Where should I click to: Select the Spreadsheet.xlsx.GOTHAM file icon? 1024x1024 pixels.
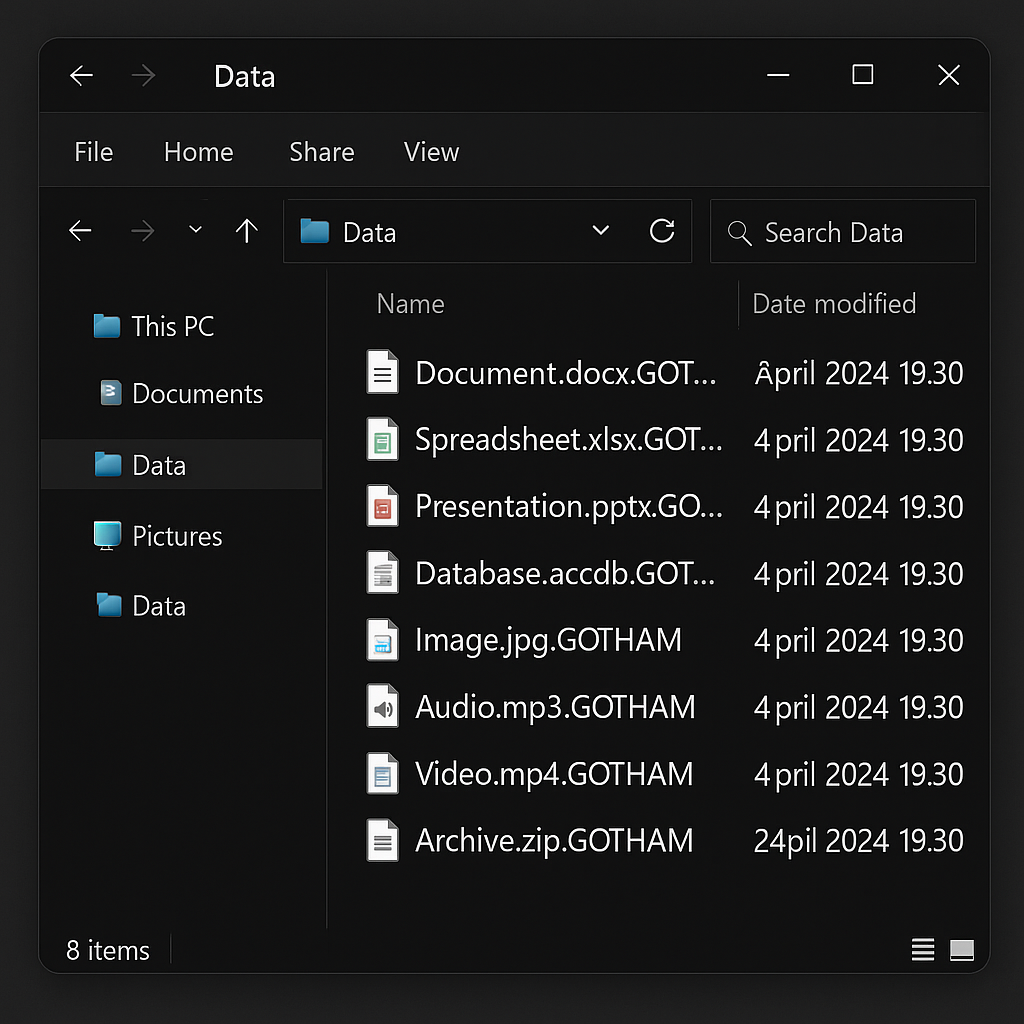coord(382,440)
